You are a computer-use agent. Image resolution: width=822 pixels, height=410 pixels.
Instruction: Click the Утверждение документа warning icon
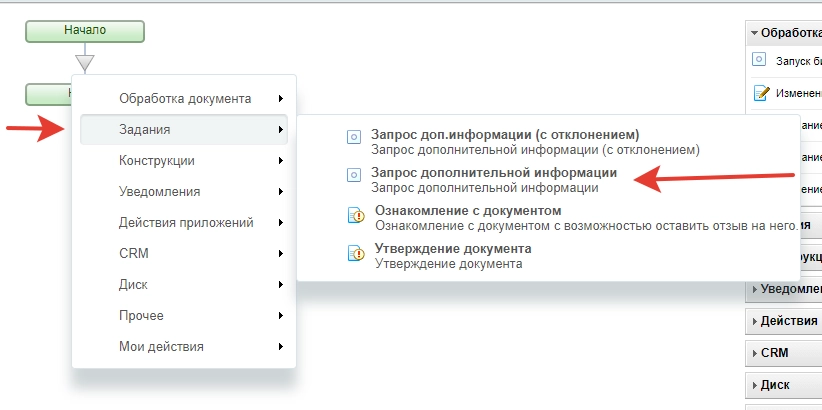(356, 253)
